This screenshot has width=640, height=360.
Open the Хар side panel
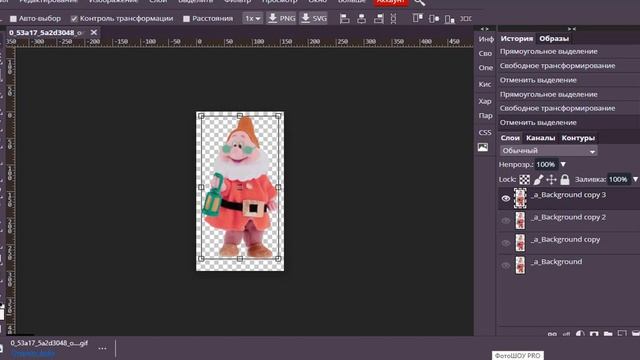pyautogui.click(x=485, y=101)
